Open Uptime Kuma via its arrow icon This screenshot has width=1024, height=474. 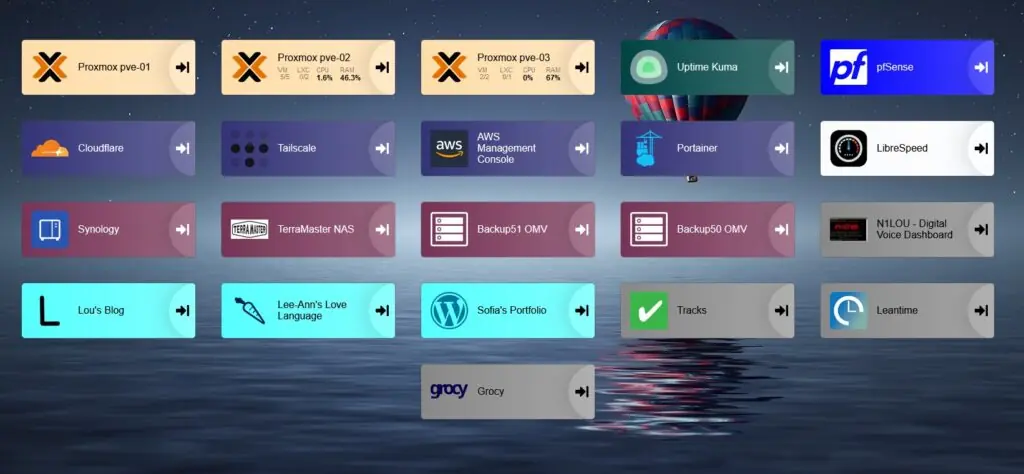coord(782,67)
